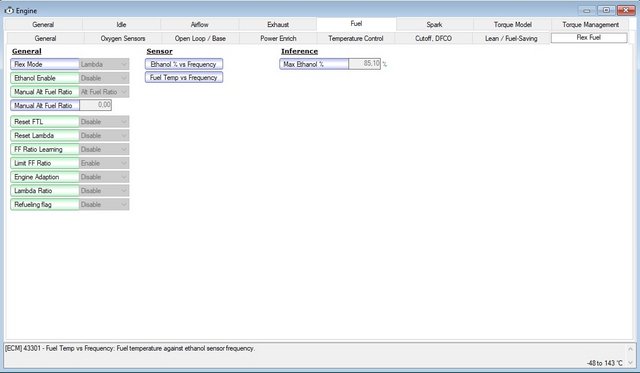Select the Open Loop / Base sub-tab

coord(200,38)
